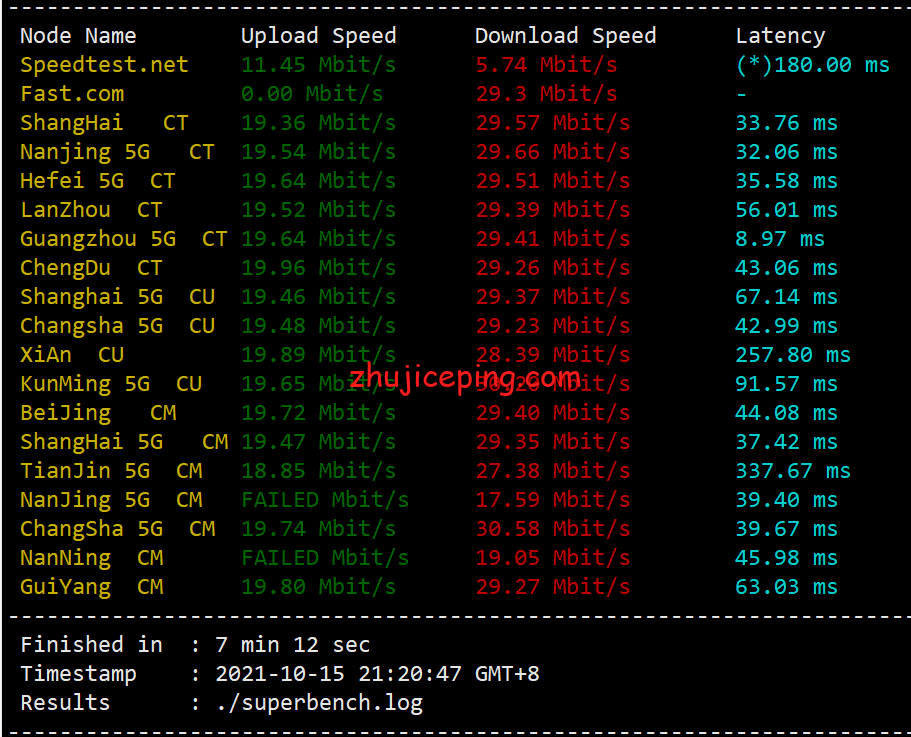Select the 8.97 ms Guangzhou latency
The image size is (911, 737).
click(780, 239)
